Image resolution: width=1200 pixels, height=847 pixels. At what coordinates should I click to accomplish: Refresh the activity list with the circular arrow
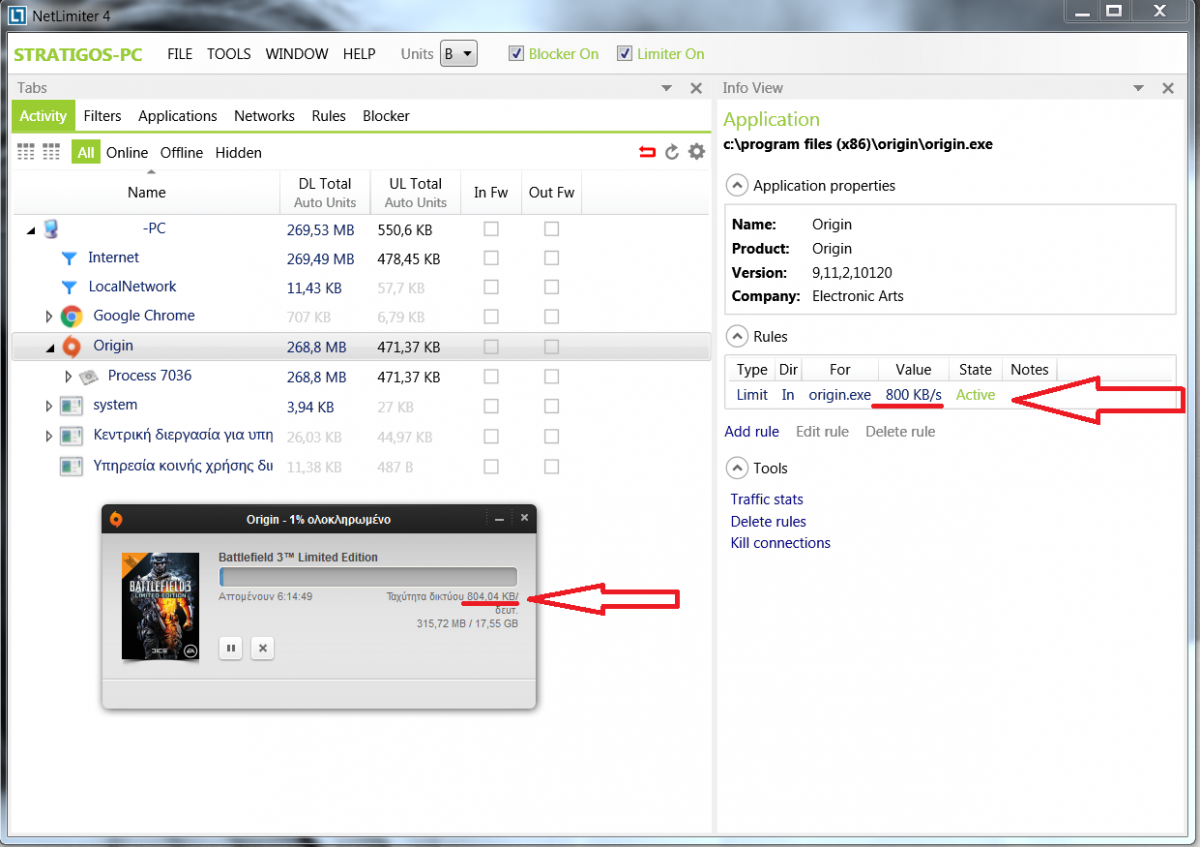pos(672,152)
